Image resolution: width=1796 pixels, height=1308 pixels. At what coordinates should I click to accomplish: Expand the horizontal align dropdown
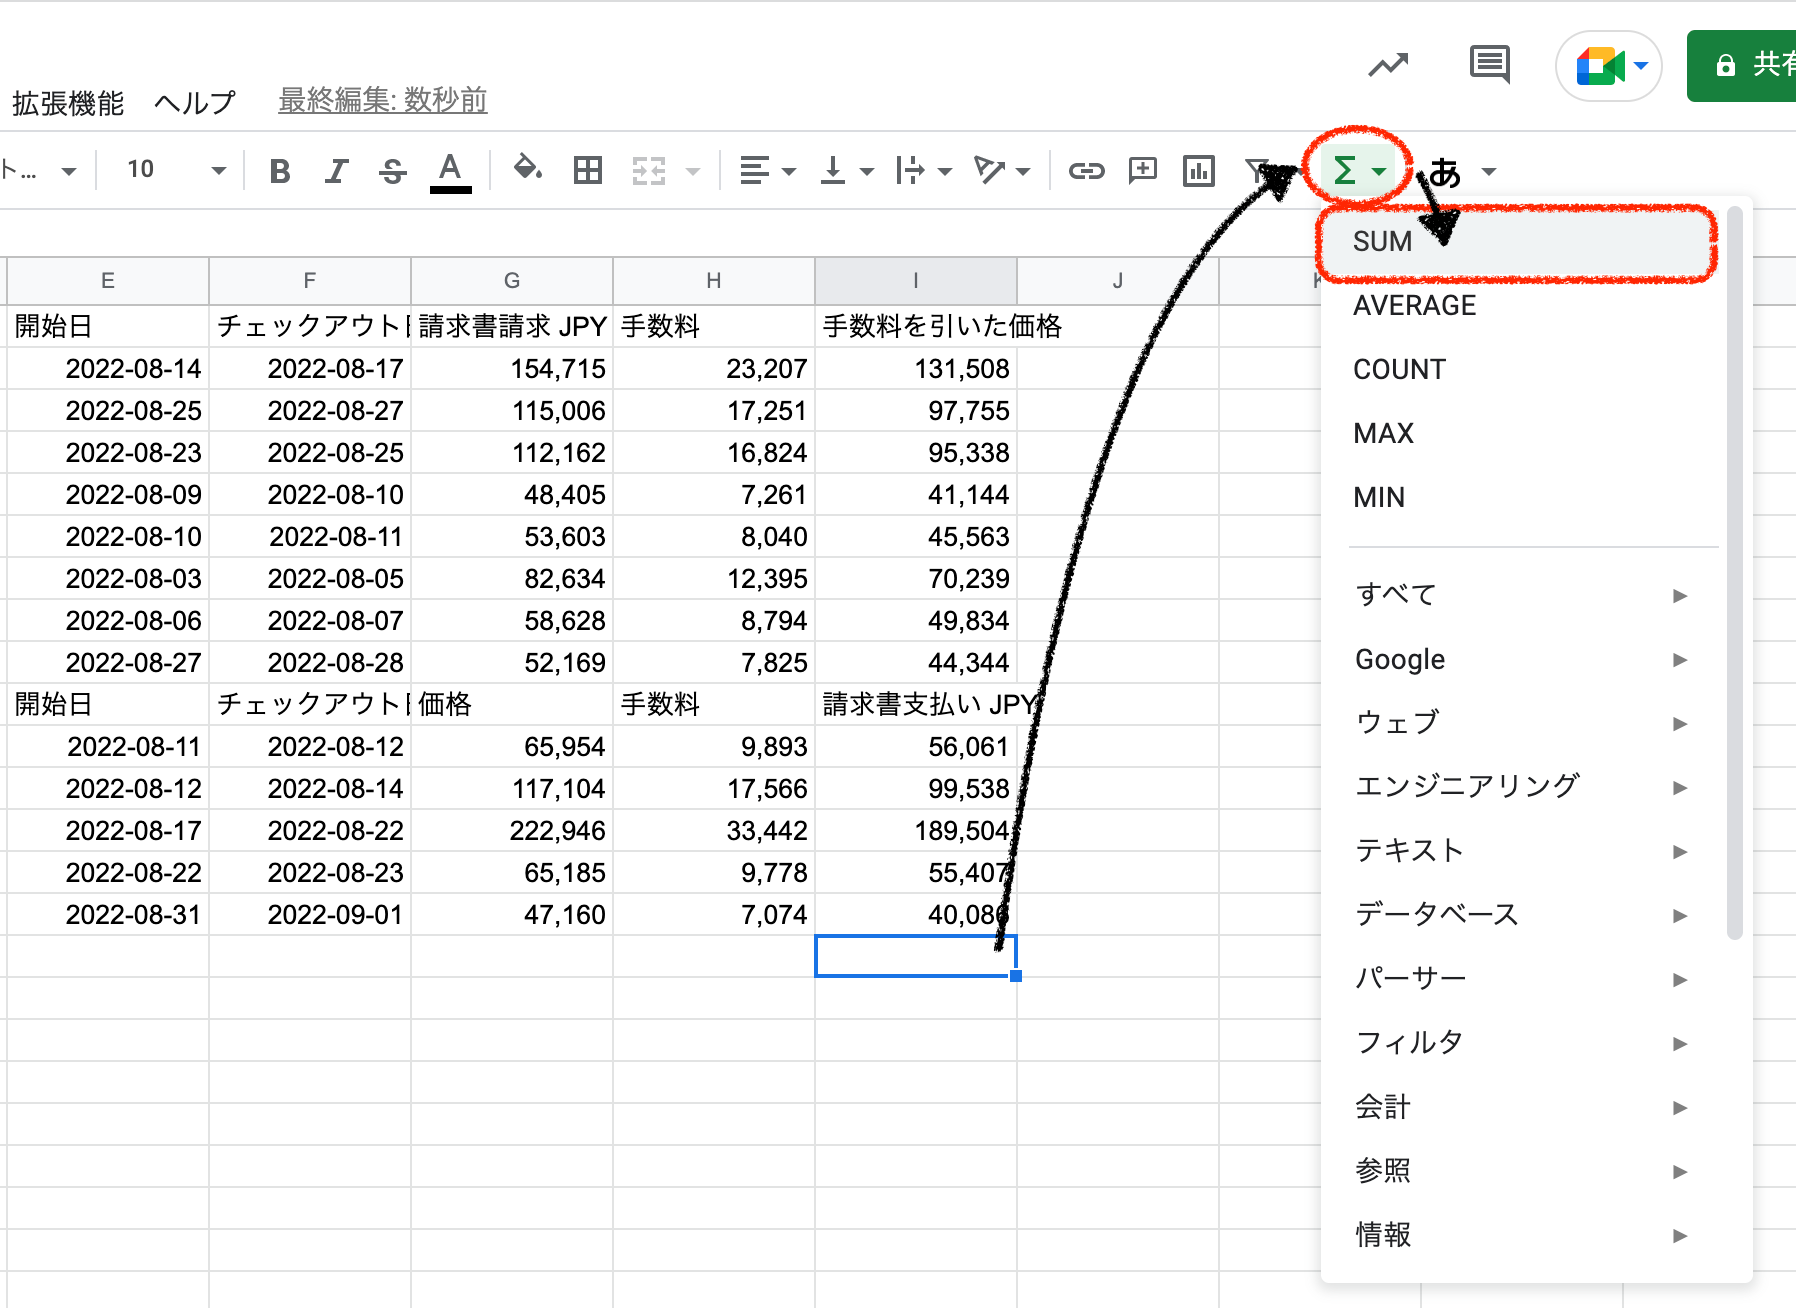click(767, 171)
